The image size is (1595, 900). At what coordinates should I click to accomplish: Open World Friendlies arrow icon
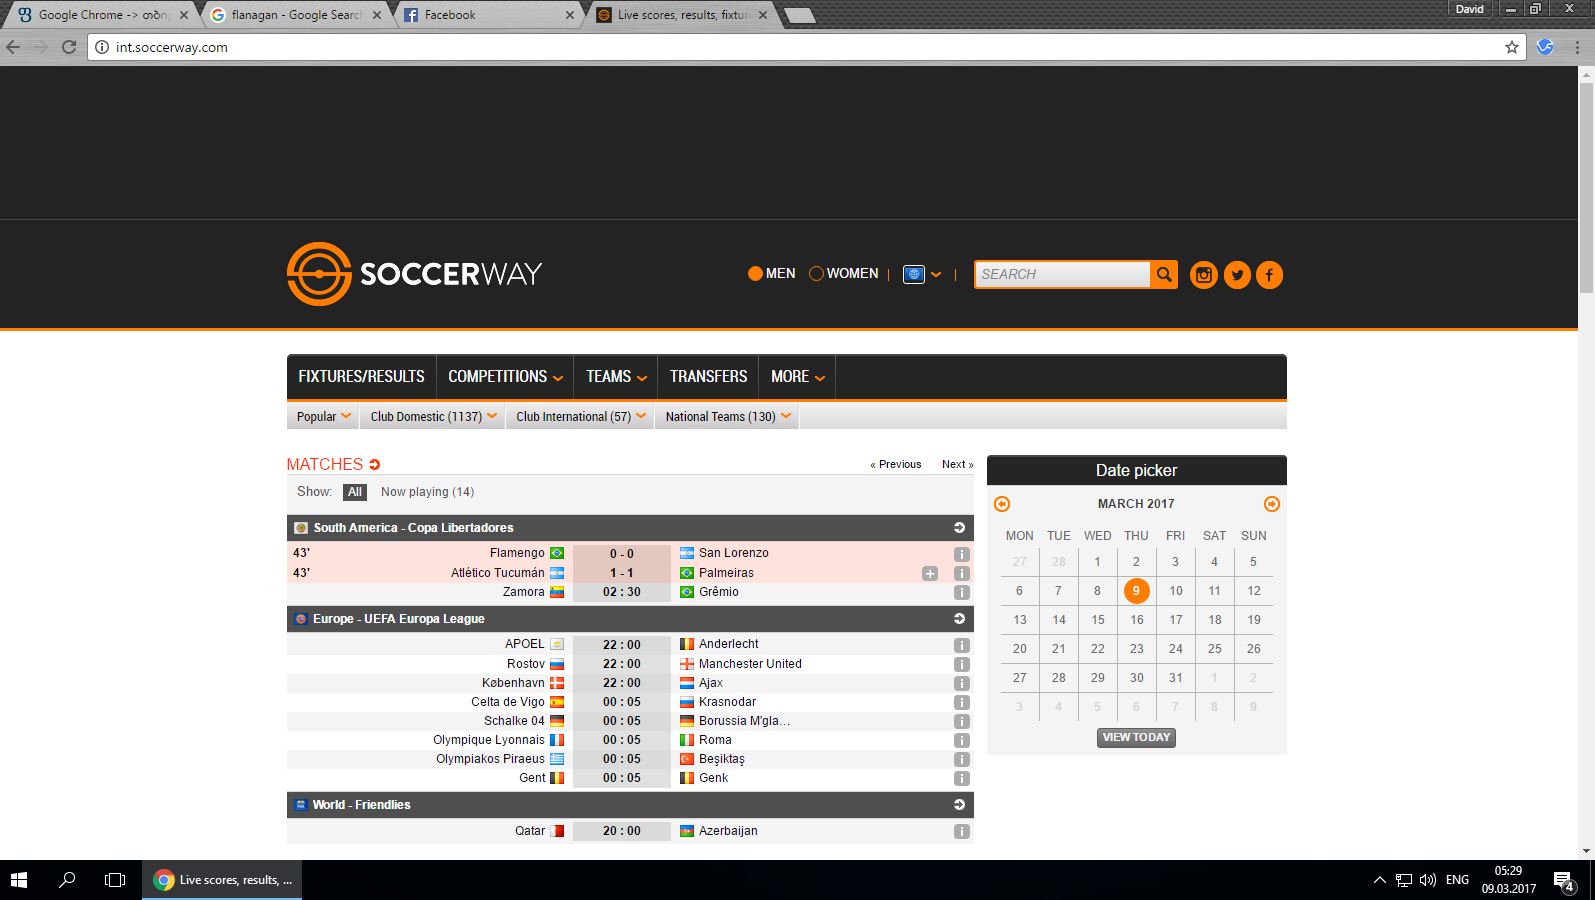pyautogui.click(x=959, y=805)
